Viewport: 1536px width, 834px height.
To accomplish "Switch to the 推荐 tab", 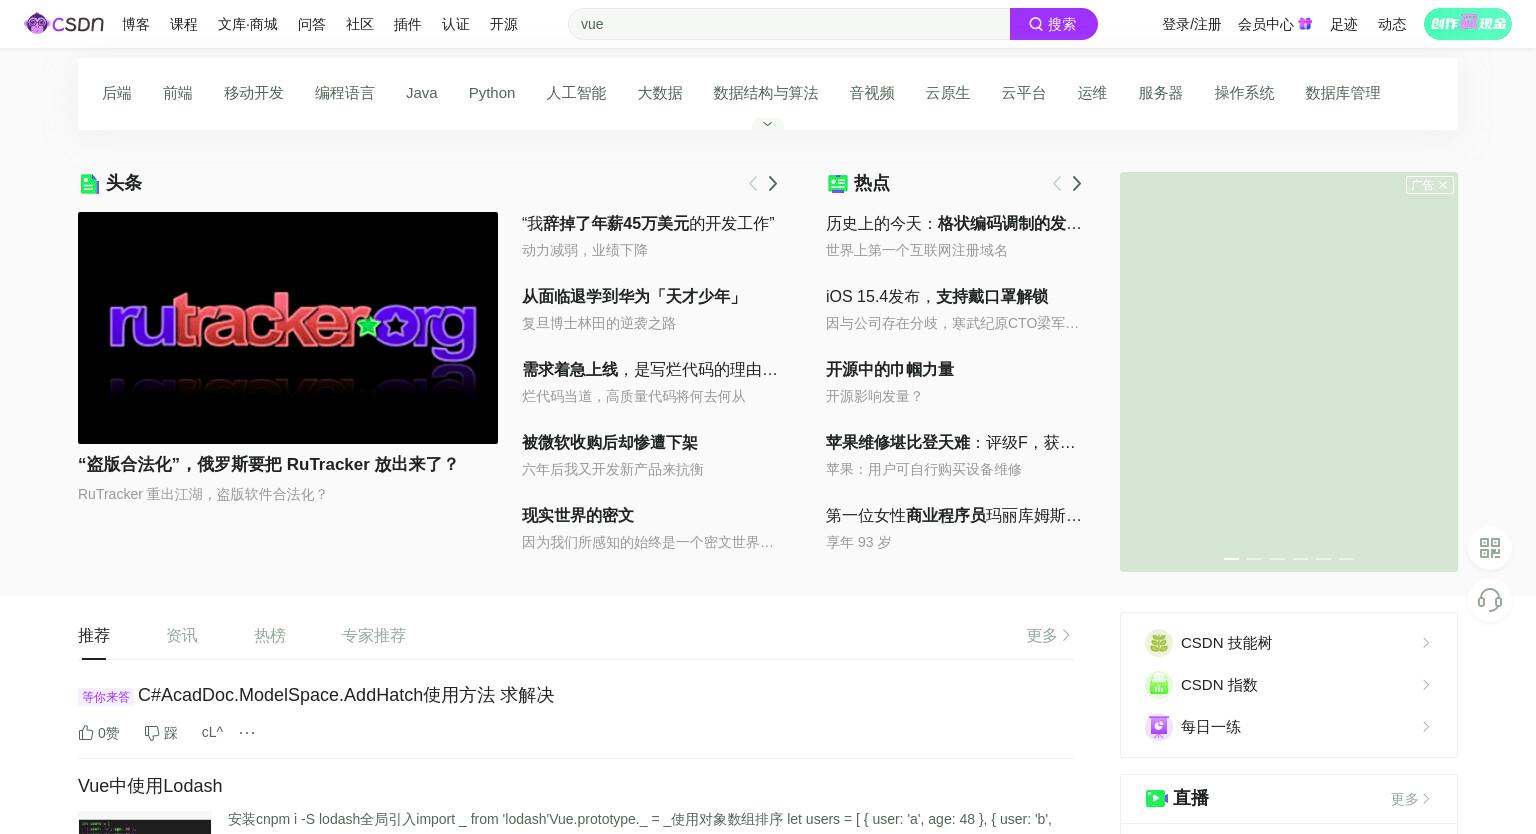I will pos(94,635).
